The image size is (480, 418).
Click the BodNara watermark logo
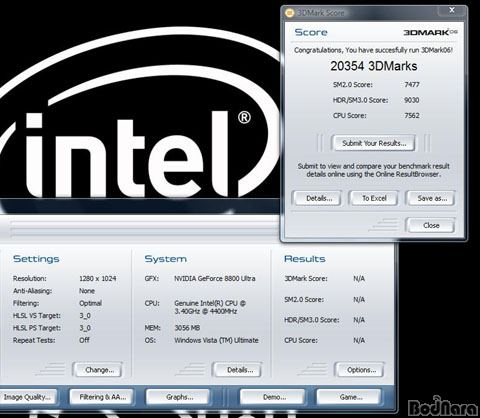pyautogui.click(x=443, y=407)
